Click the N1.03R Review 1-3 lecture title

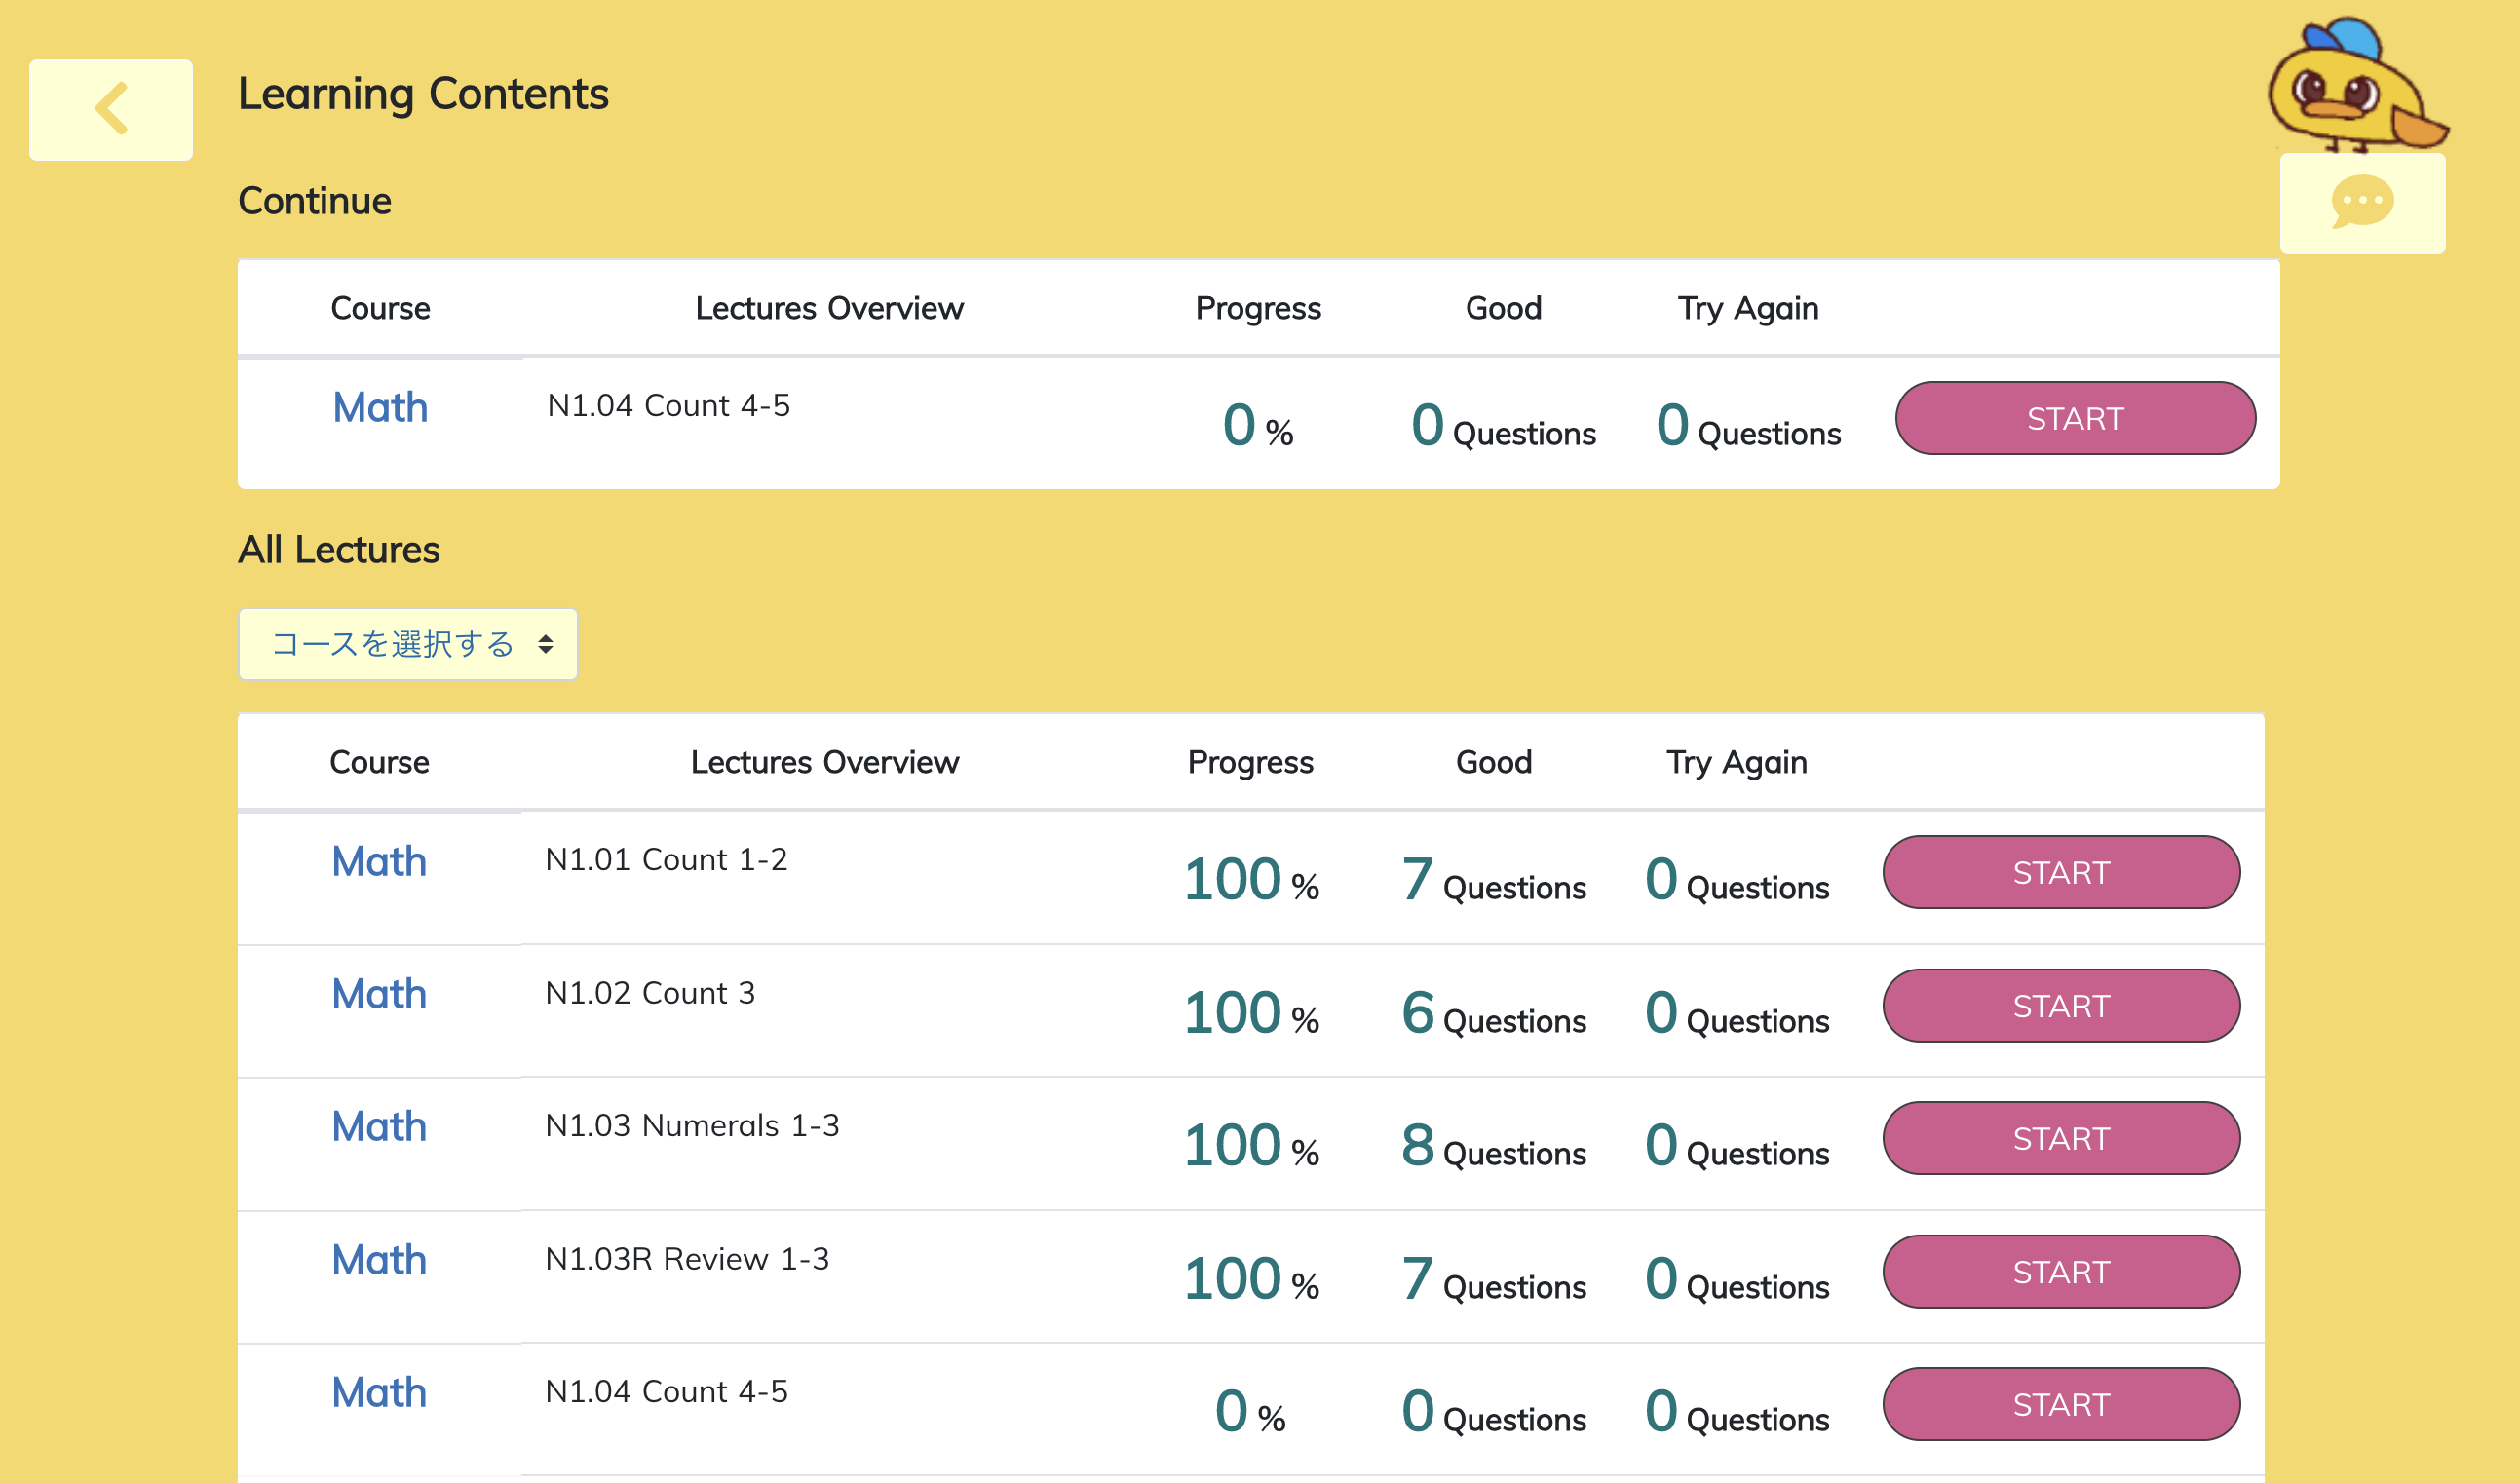[x=687, y=1258]
